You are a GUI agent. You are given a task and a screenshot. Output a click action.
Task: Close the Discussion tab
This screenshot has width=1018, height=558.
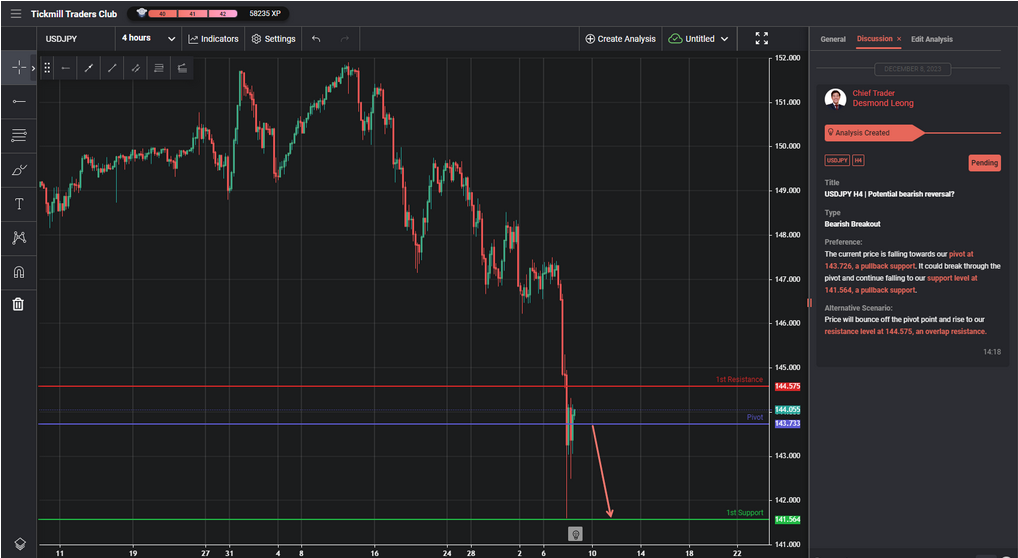pos(899,39)
